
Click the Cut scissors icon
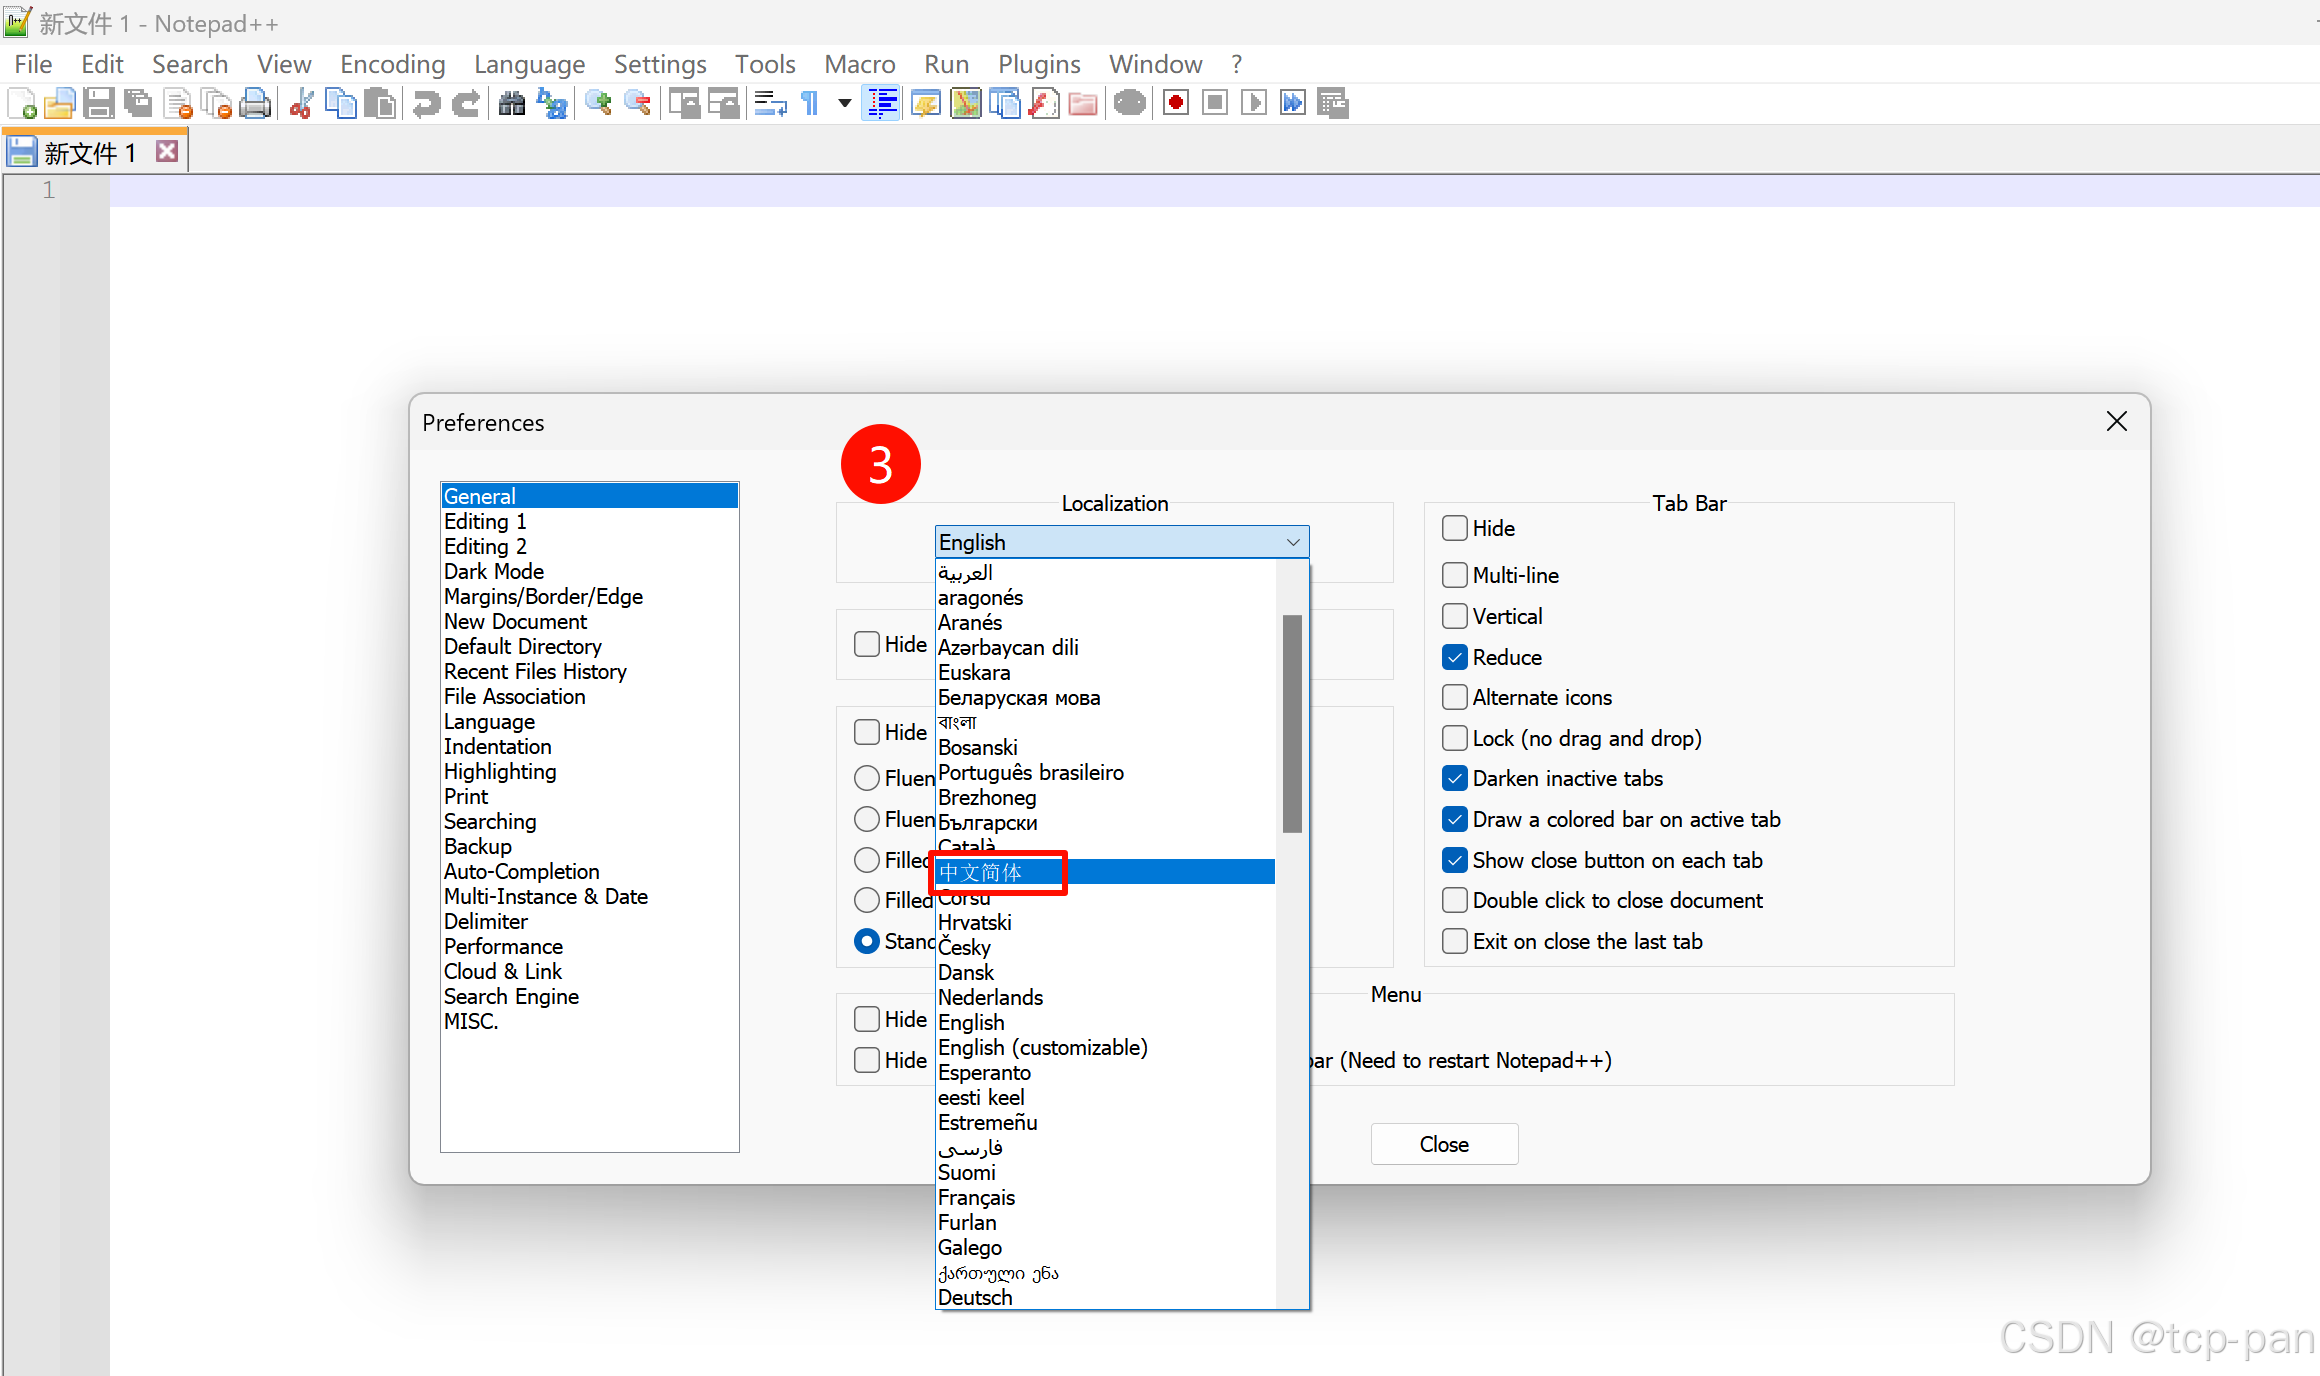[x=301, y=103]
